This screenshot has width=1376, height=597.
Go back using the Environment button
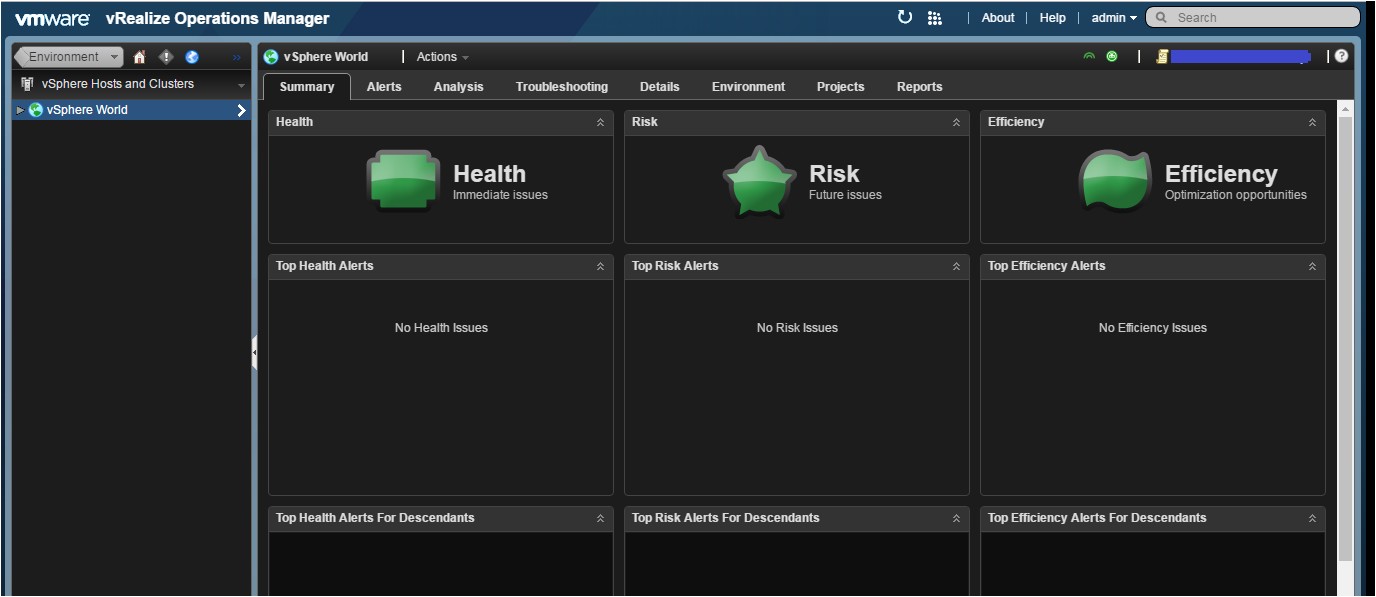coord(68,57)
